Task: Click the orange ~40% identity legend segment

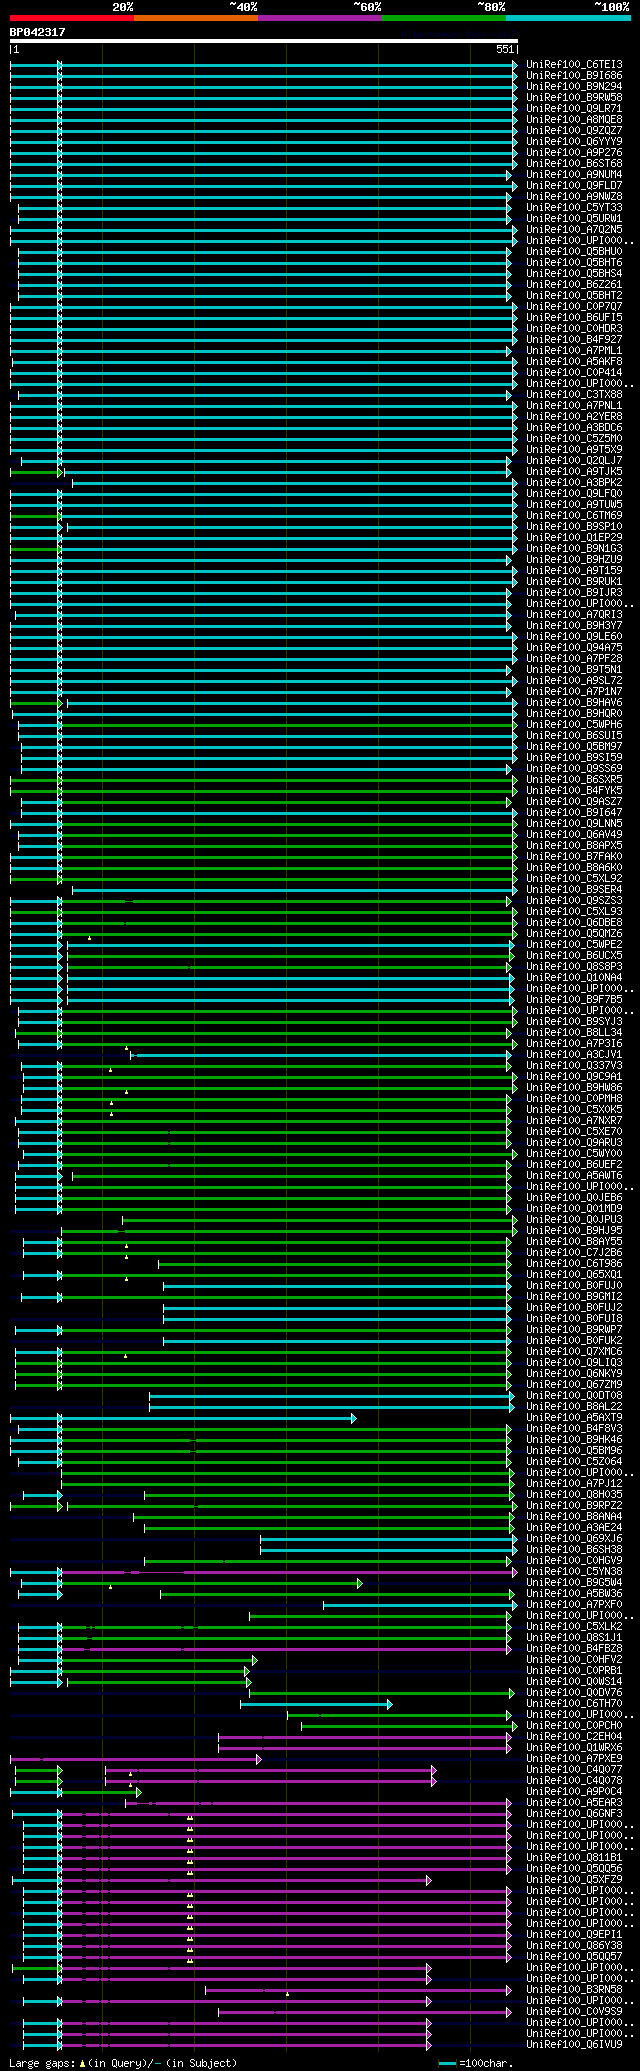Action: point(195,18)
